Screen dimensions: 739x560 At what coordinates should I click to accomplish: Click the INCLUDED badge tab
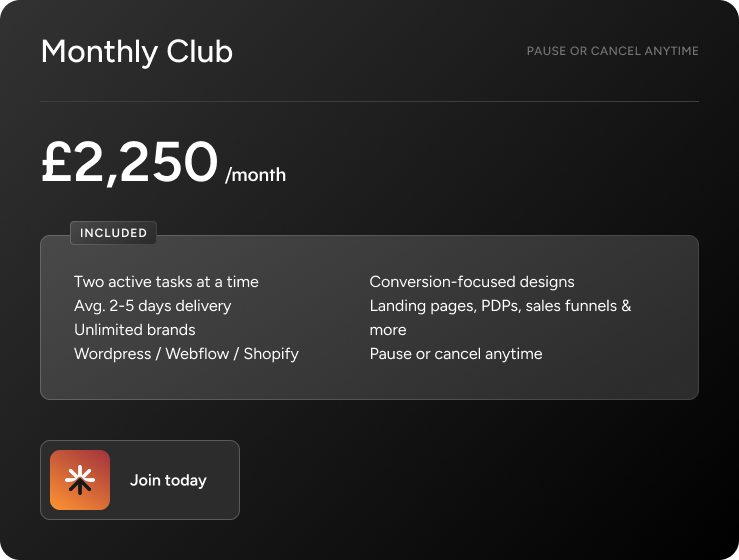pyautogui.click(x=113, y=233)
